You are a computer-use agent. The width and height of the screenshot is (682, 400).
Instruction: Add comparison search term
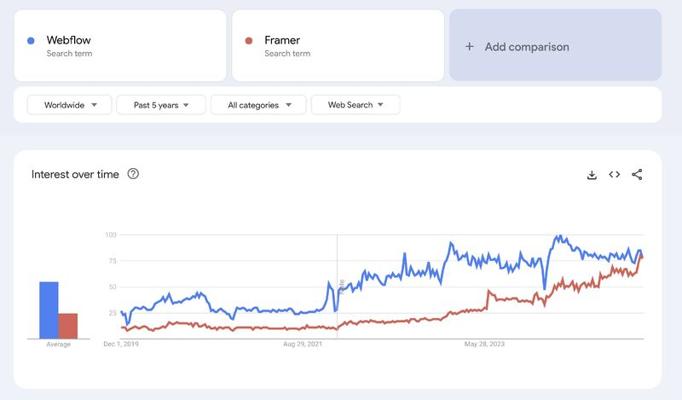pyautogui.click(x=555, y=45)
